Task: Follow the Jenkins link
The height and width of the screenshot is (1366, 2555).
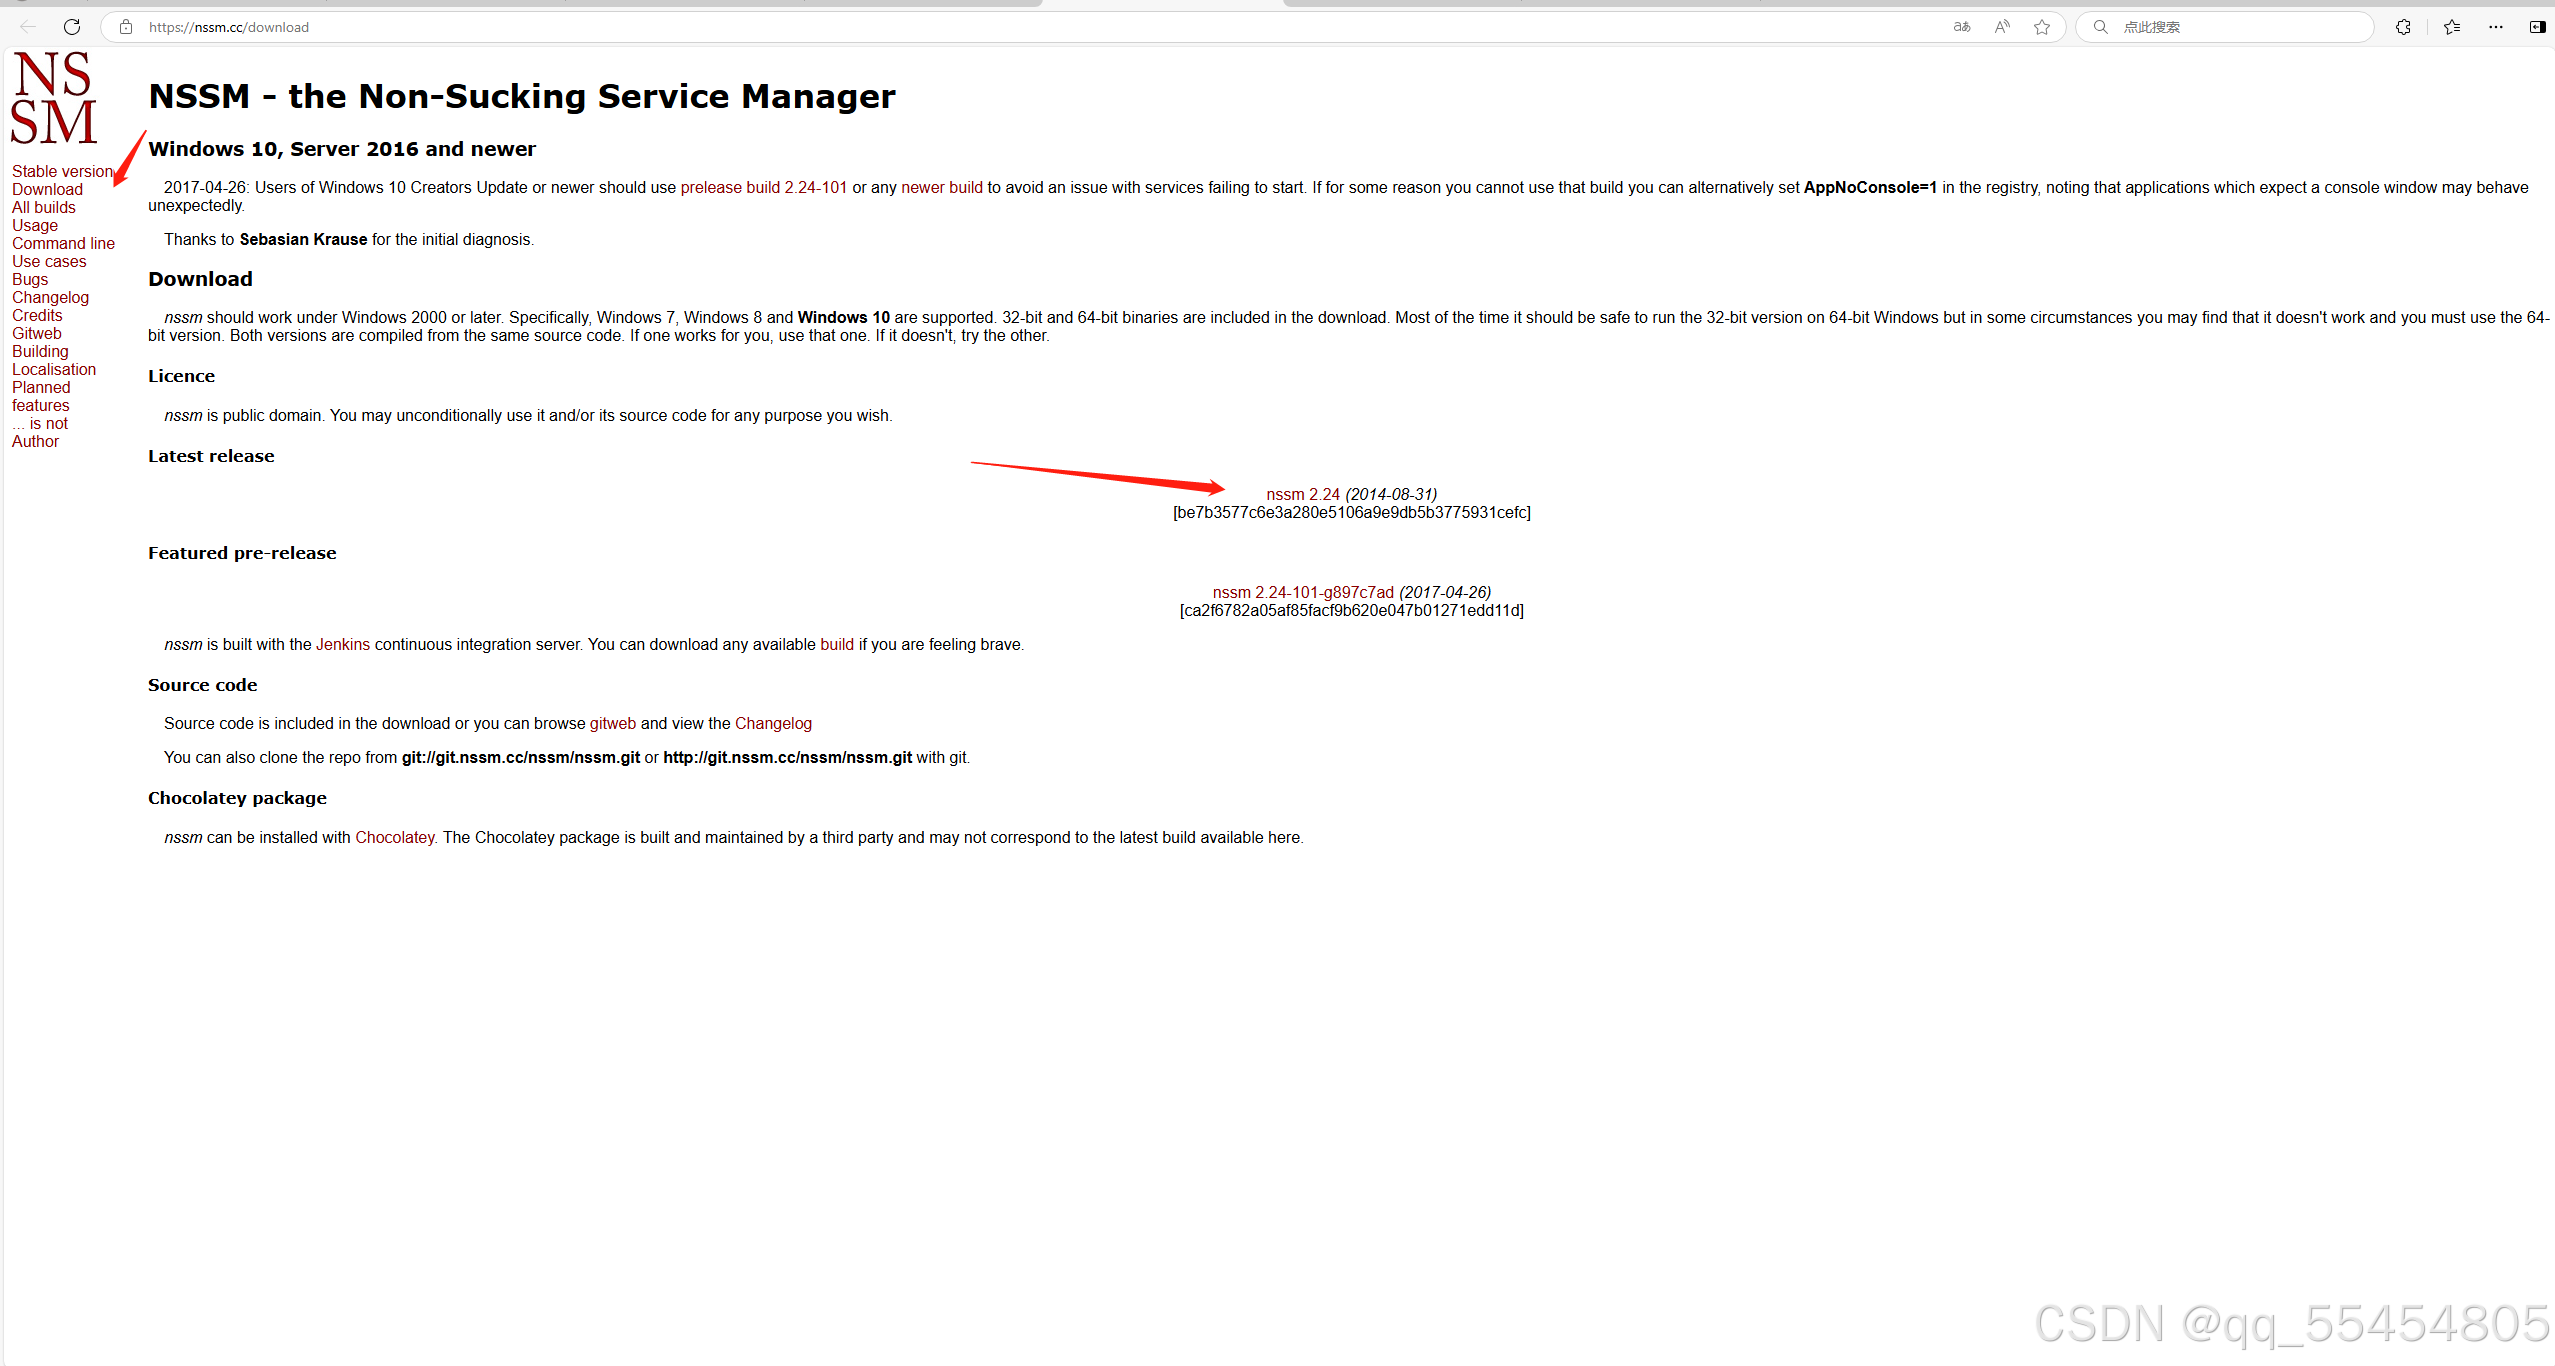Action: pos(343,644)
